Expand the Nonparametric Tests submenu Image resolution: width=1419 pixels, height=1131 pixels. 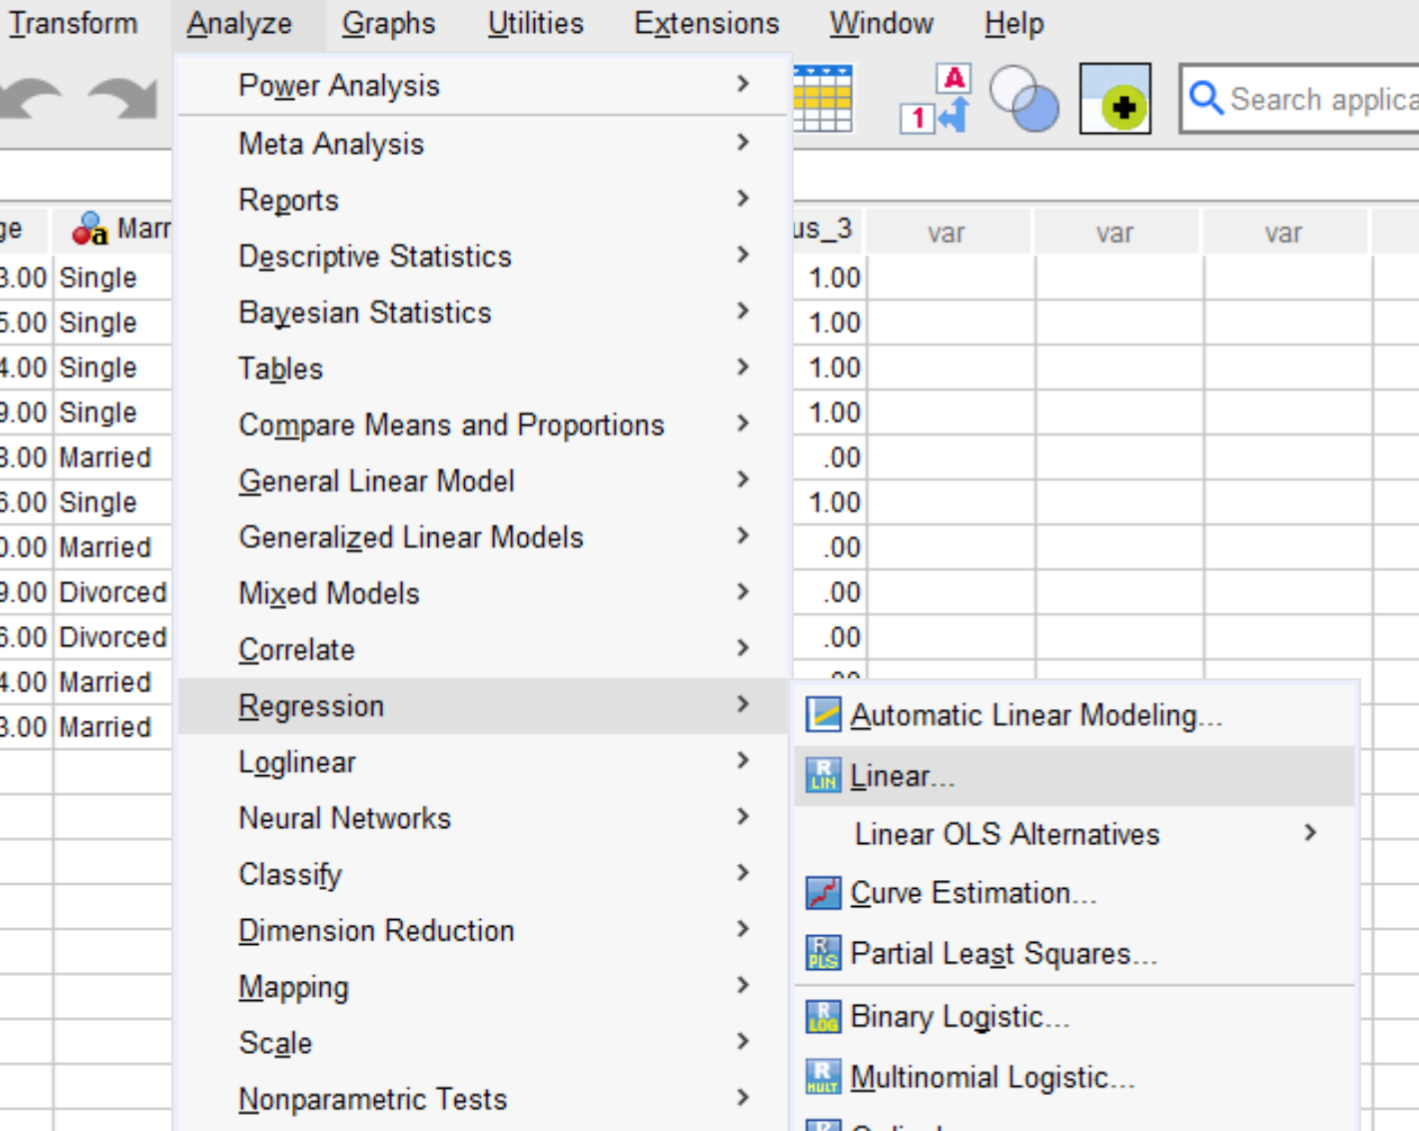pyautogui.click(x=742, y=1097)
